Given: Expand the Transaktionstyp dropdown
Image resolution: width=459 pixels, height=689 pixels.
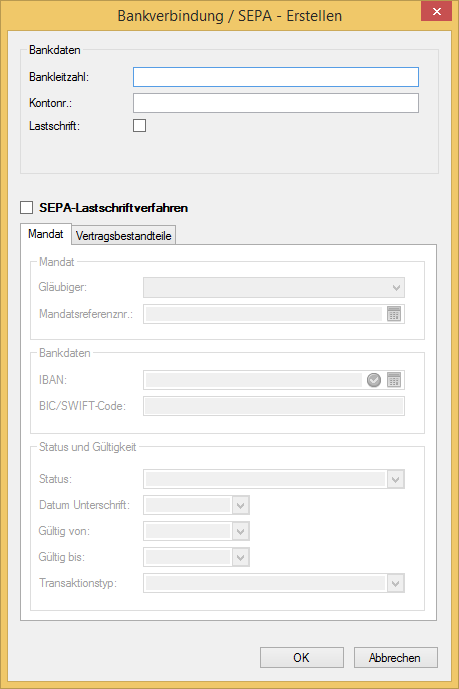Looking at the screenshot, I should click(x=395, y=584).
